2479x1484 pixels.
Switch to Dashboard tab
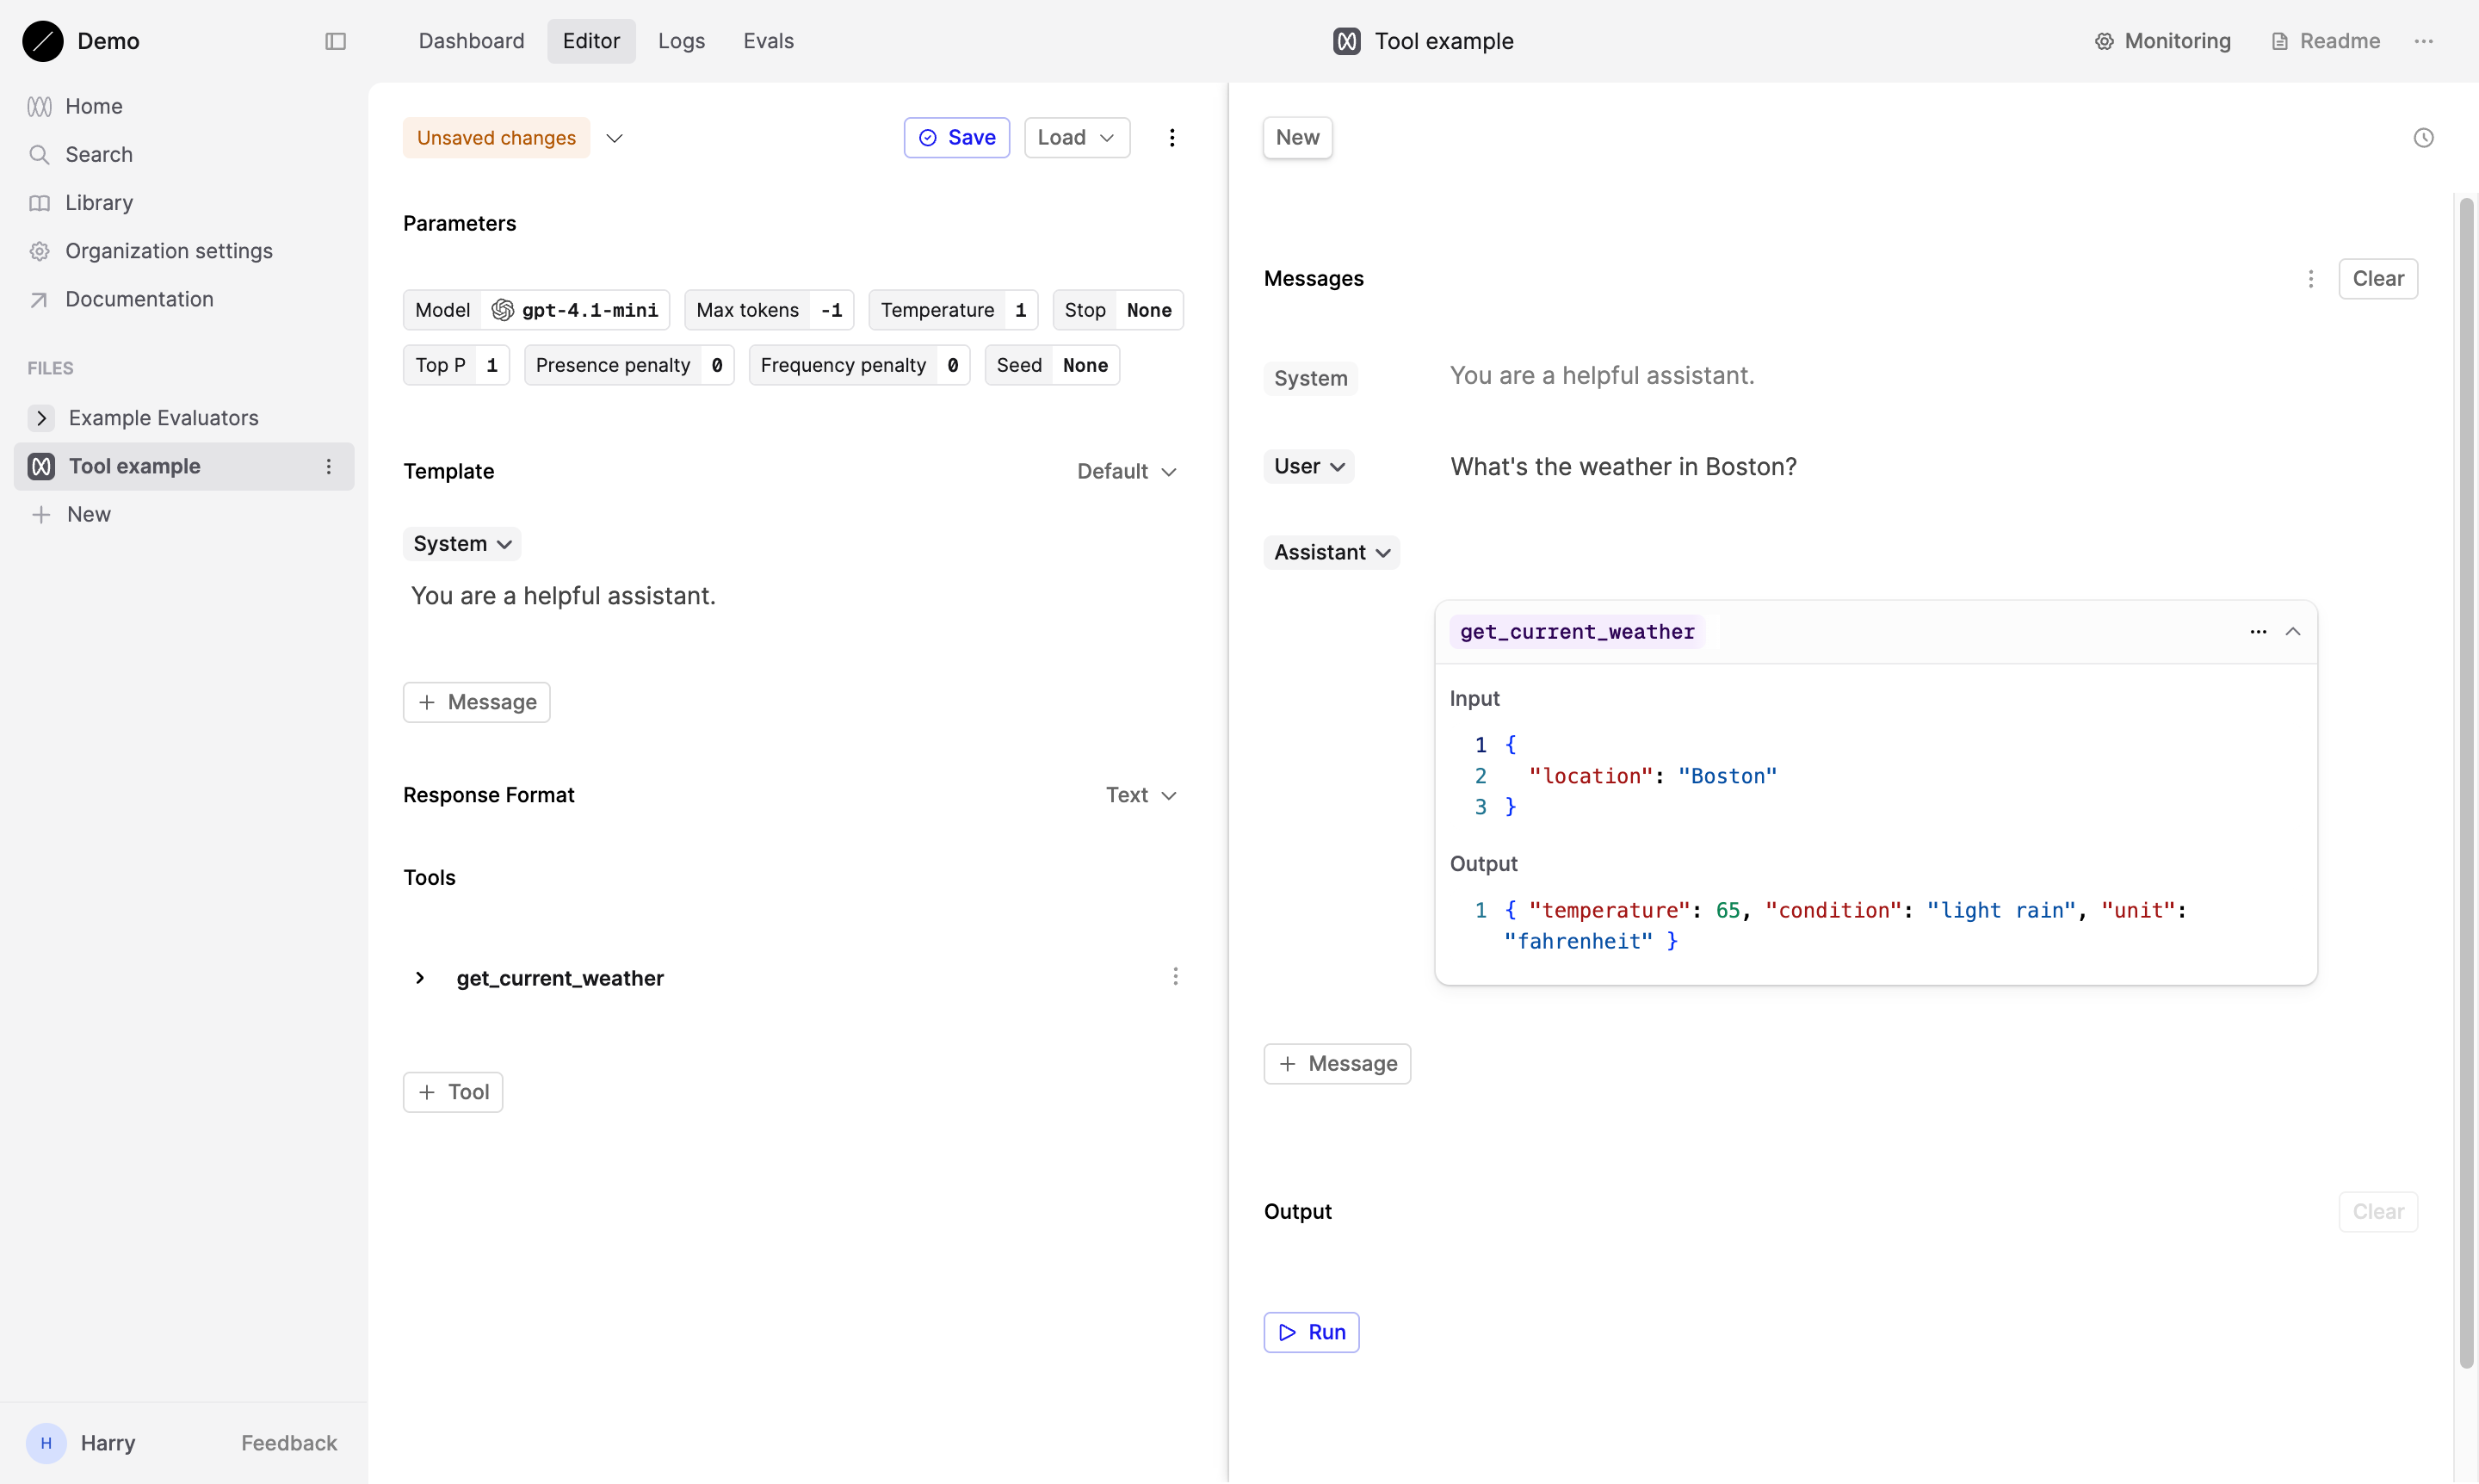(471, 41)
